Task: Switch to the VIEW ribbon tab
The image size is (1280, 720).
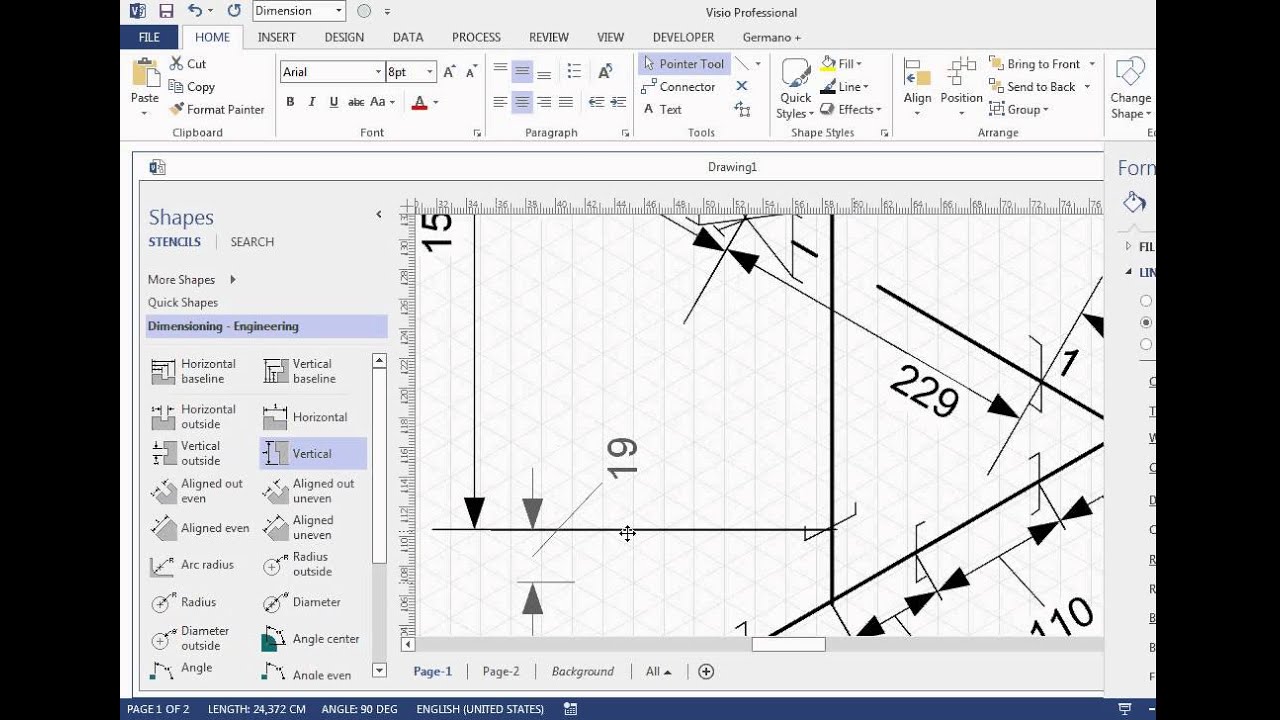Action: (610, 37)
